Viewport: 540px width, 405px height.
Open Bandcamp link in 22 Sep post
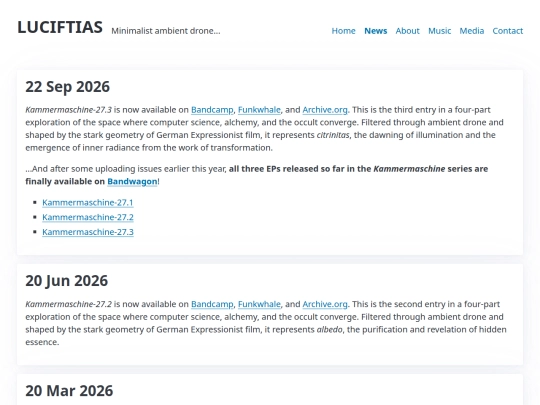point(212,110)
